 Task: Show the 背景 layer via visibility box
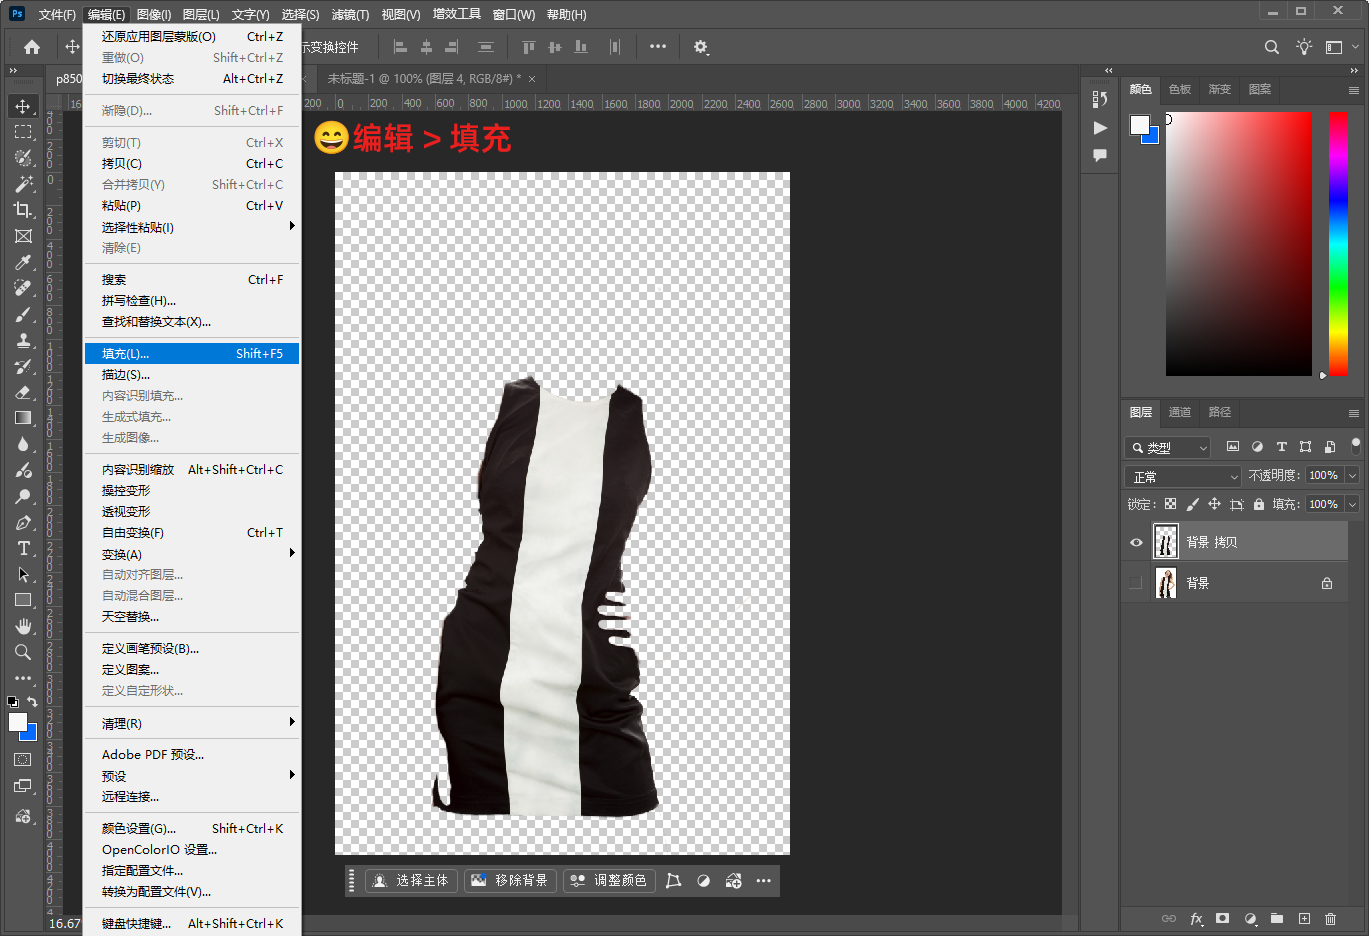coord(1136,583)
